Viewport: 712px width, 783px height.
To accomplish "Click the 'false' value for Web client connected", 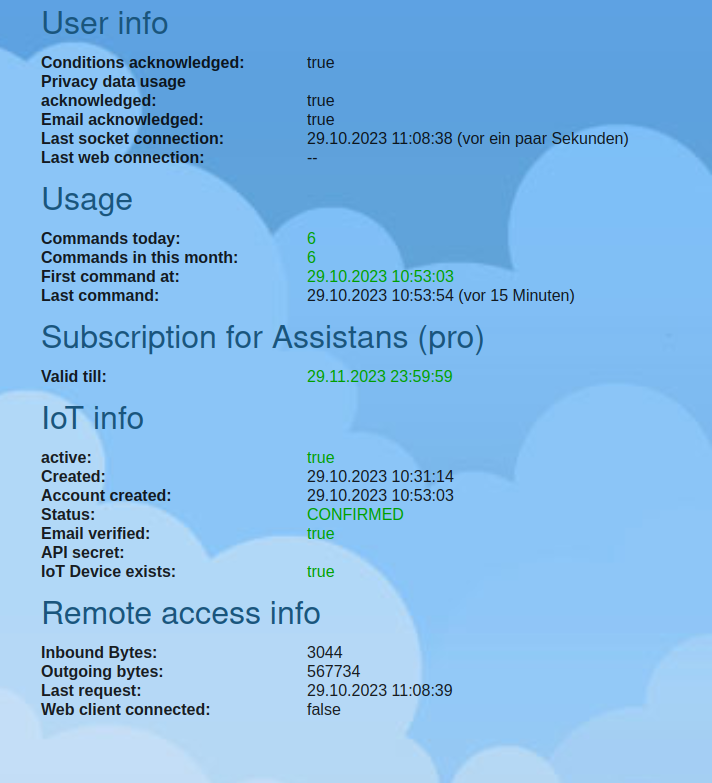I will 324,710.
